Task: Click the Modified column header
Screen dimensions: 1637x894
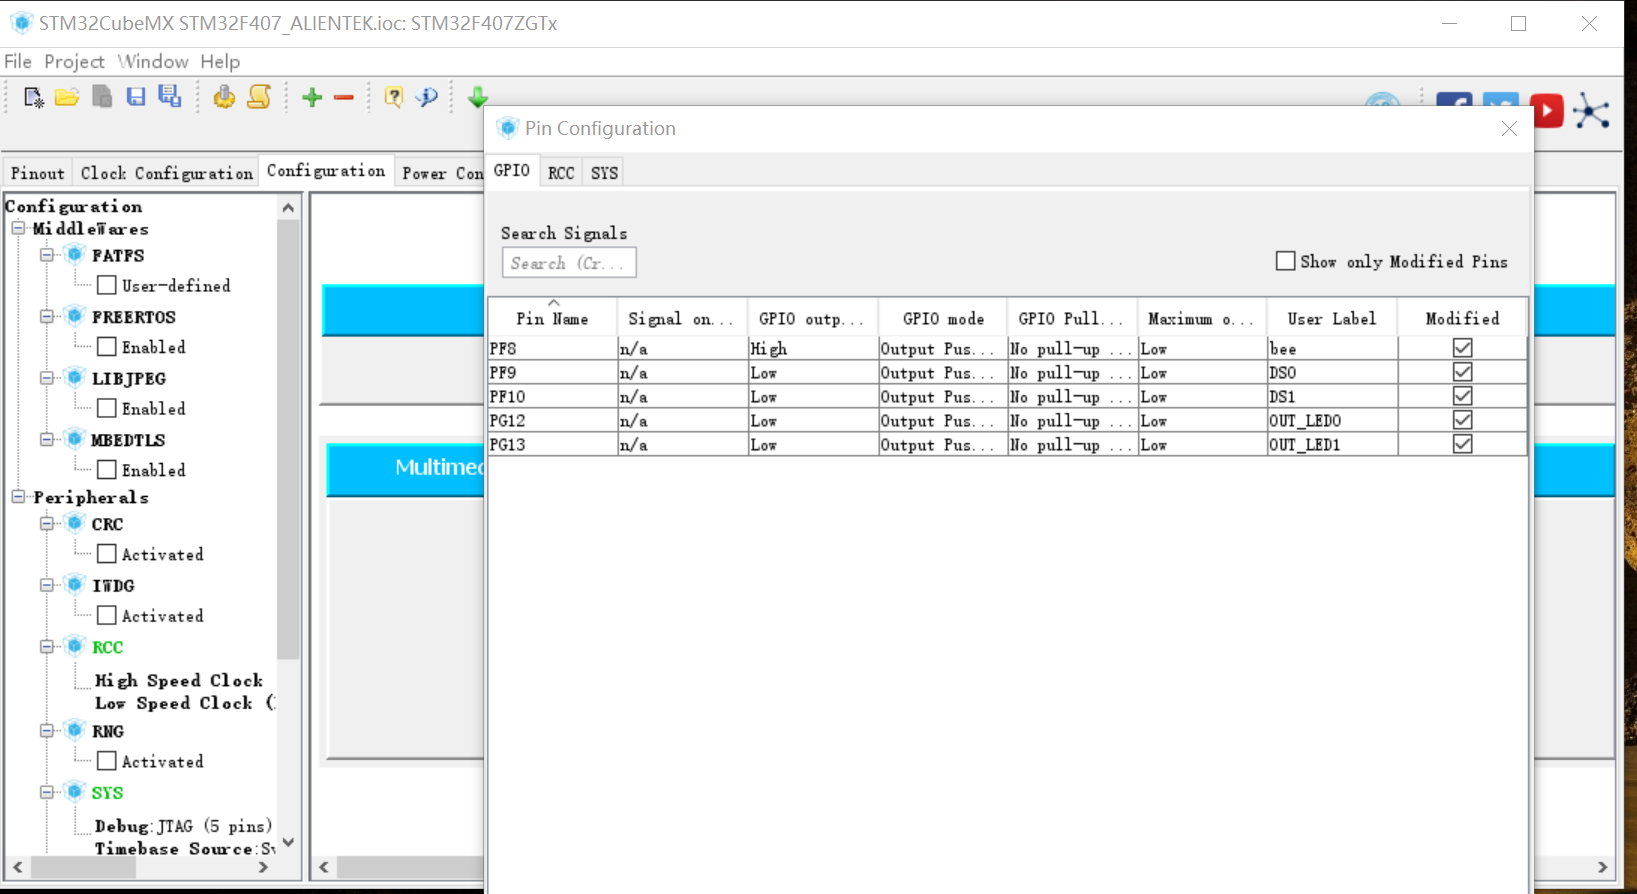Action: click(x=1462, y=318)
